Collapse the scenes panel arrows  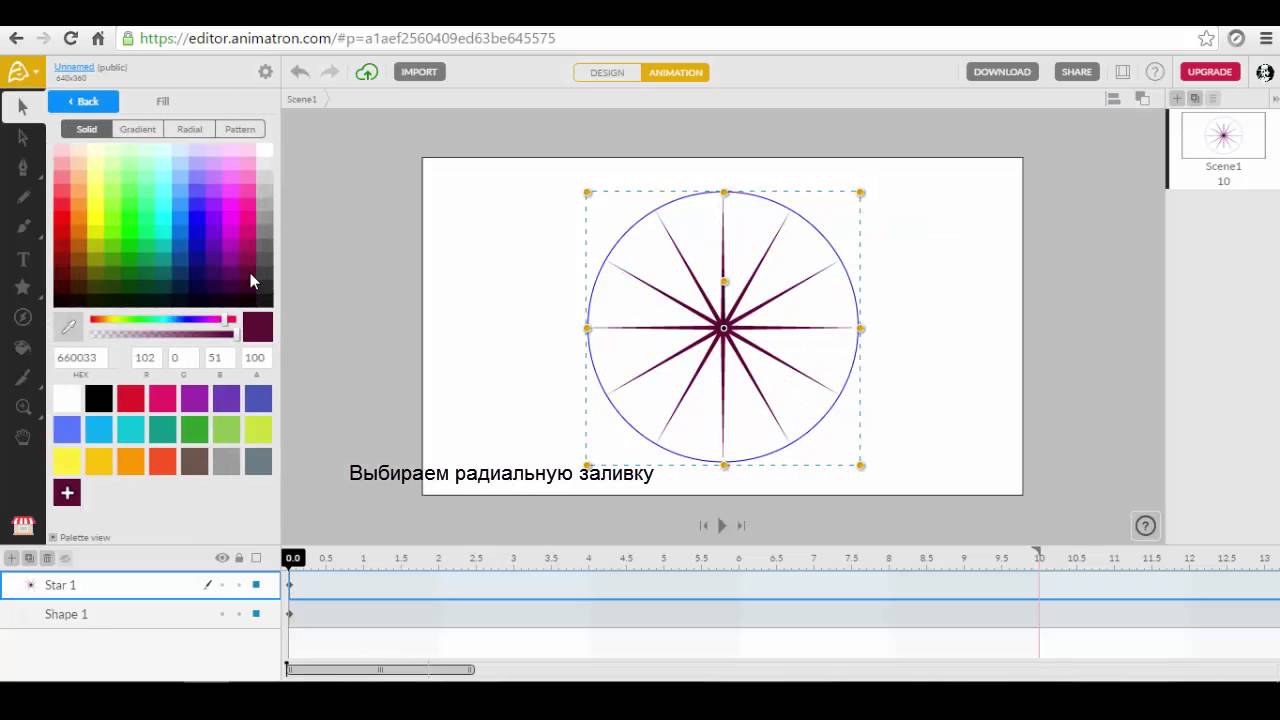[1275, 98]
